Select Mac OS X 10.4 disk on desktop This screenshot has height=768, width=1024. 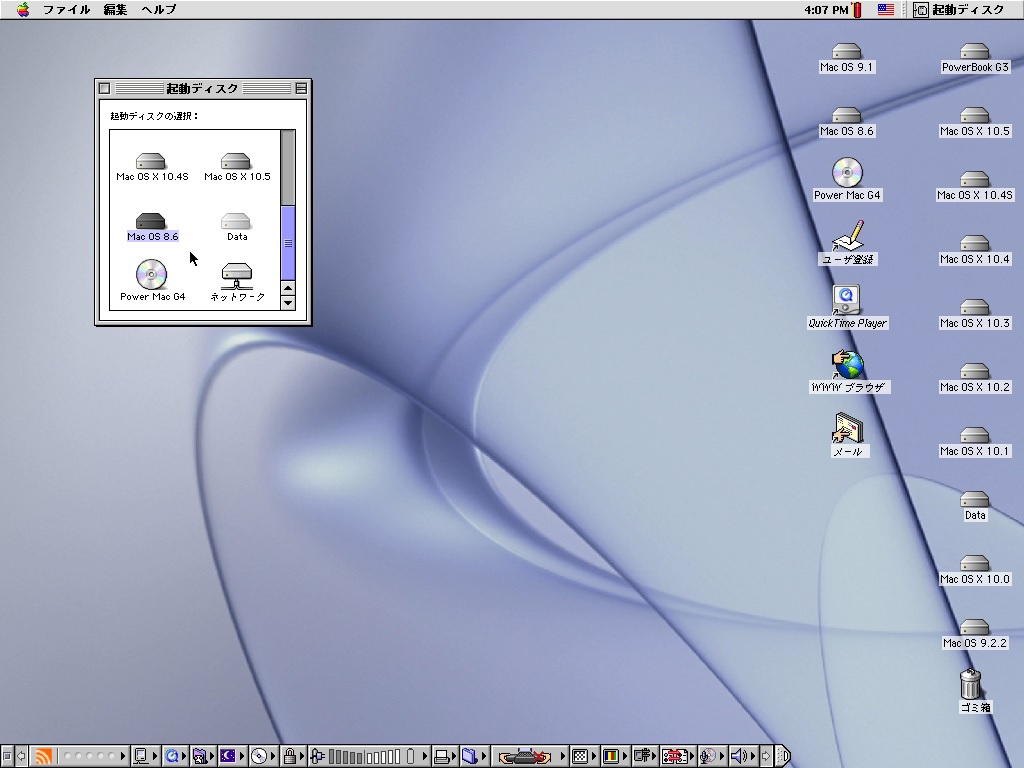click(x=974, y=249)
